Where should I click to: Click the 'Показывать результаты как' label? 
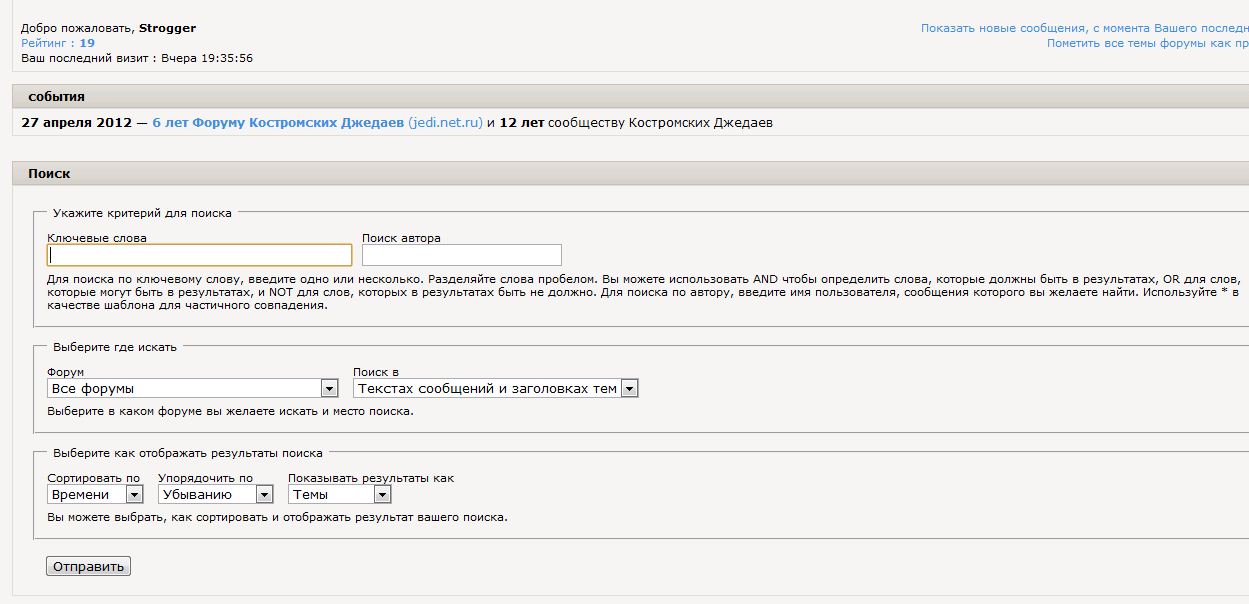pos(371,478)
